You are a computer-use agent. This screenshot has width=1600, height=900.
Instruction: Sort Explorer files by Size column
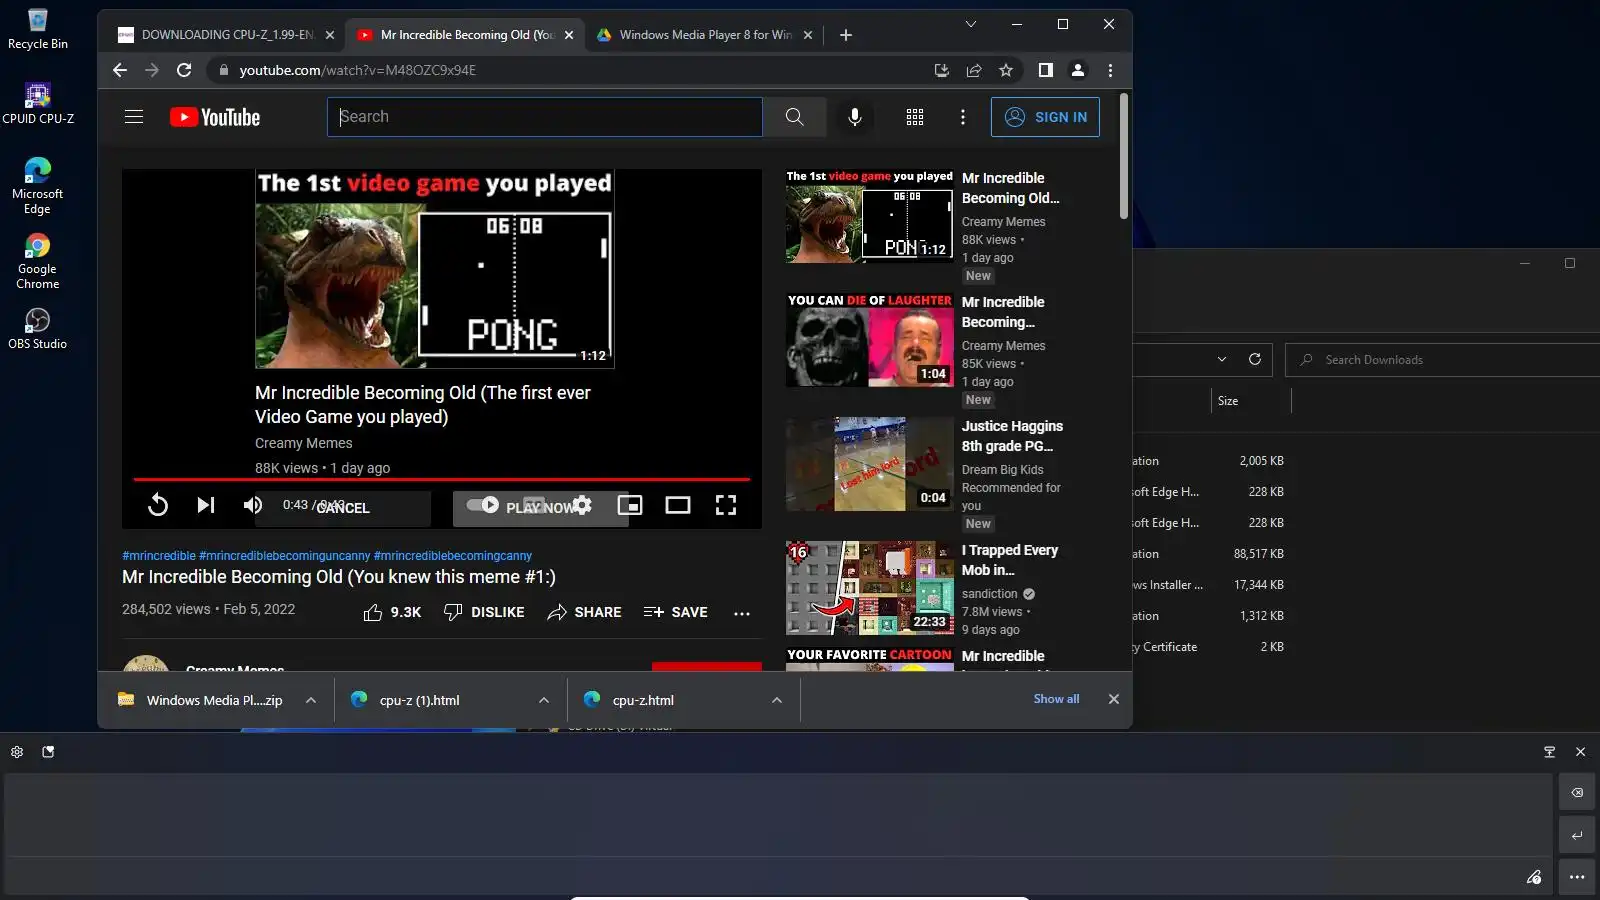tap(1228, 401)
